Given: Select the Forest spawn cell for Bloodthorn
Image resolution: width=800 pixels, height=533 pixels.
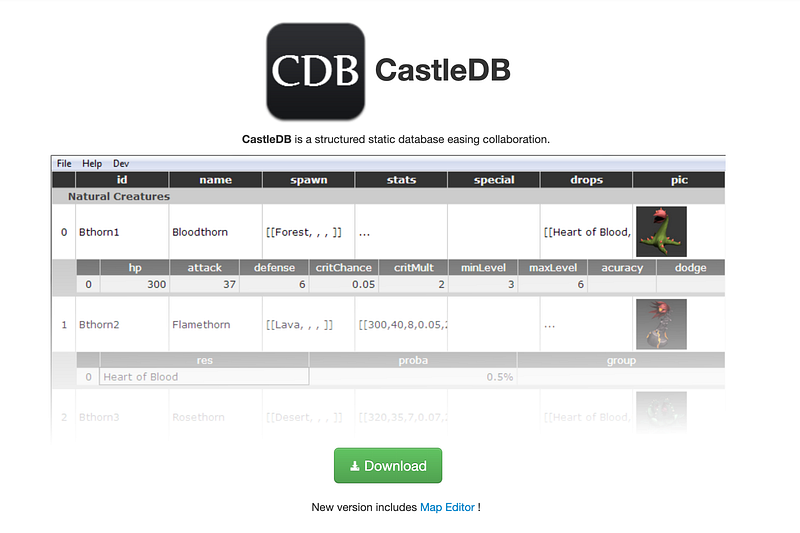Looking at the screenshot, I should 308,232.
